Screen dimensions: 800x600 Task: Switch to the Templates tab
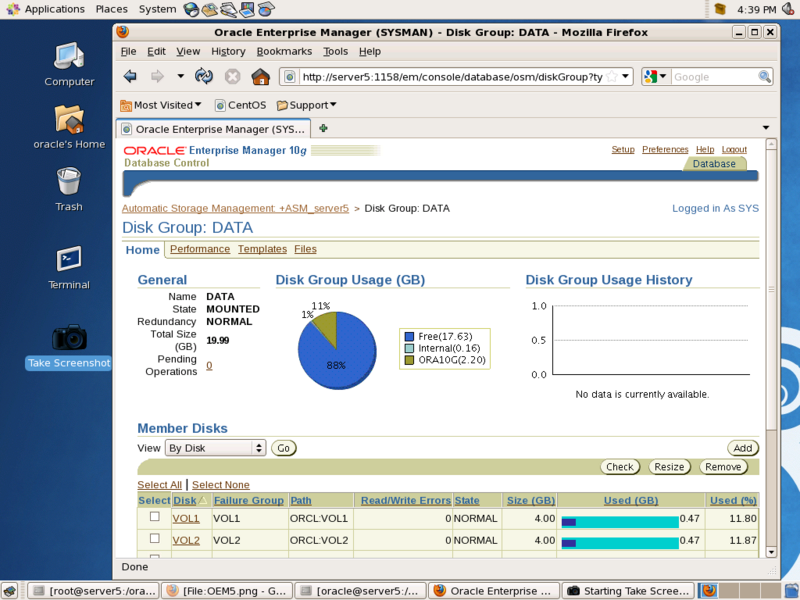point(262,249)
